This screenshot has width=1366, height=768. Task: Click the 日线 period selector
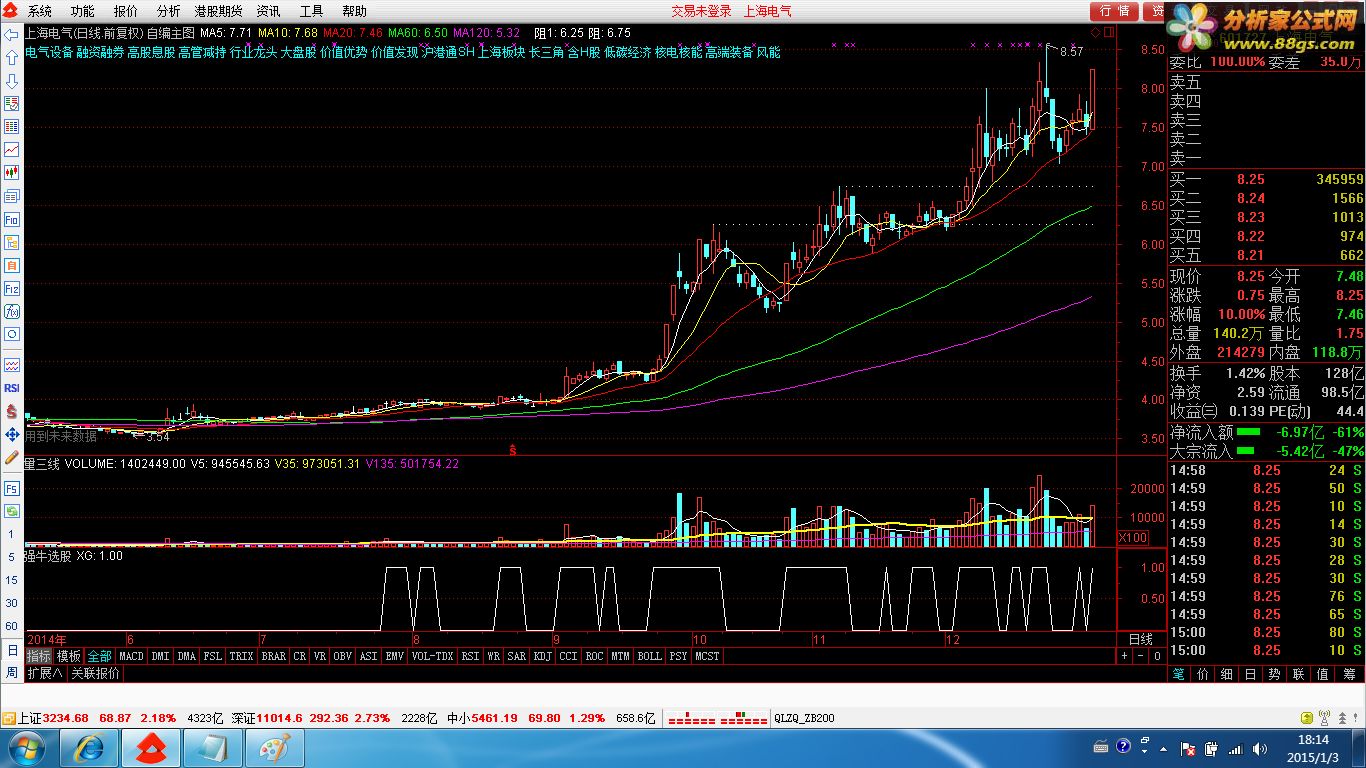click(x=1140, y=639)
